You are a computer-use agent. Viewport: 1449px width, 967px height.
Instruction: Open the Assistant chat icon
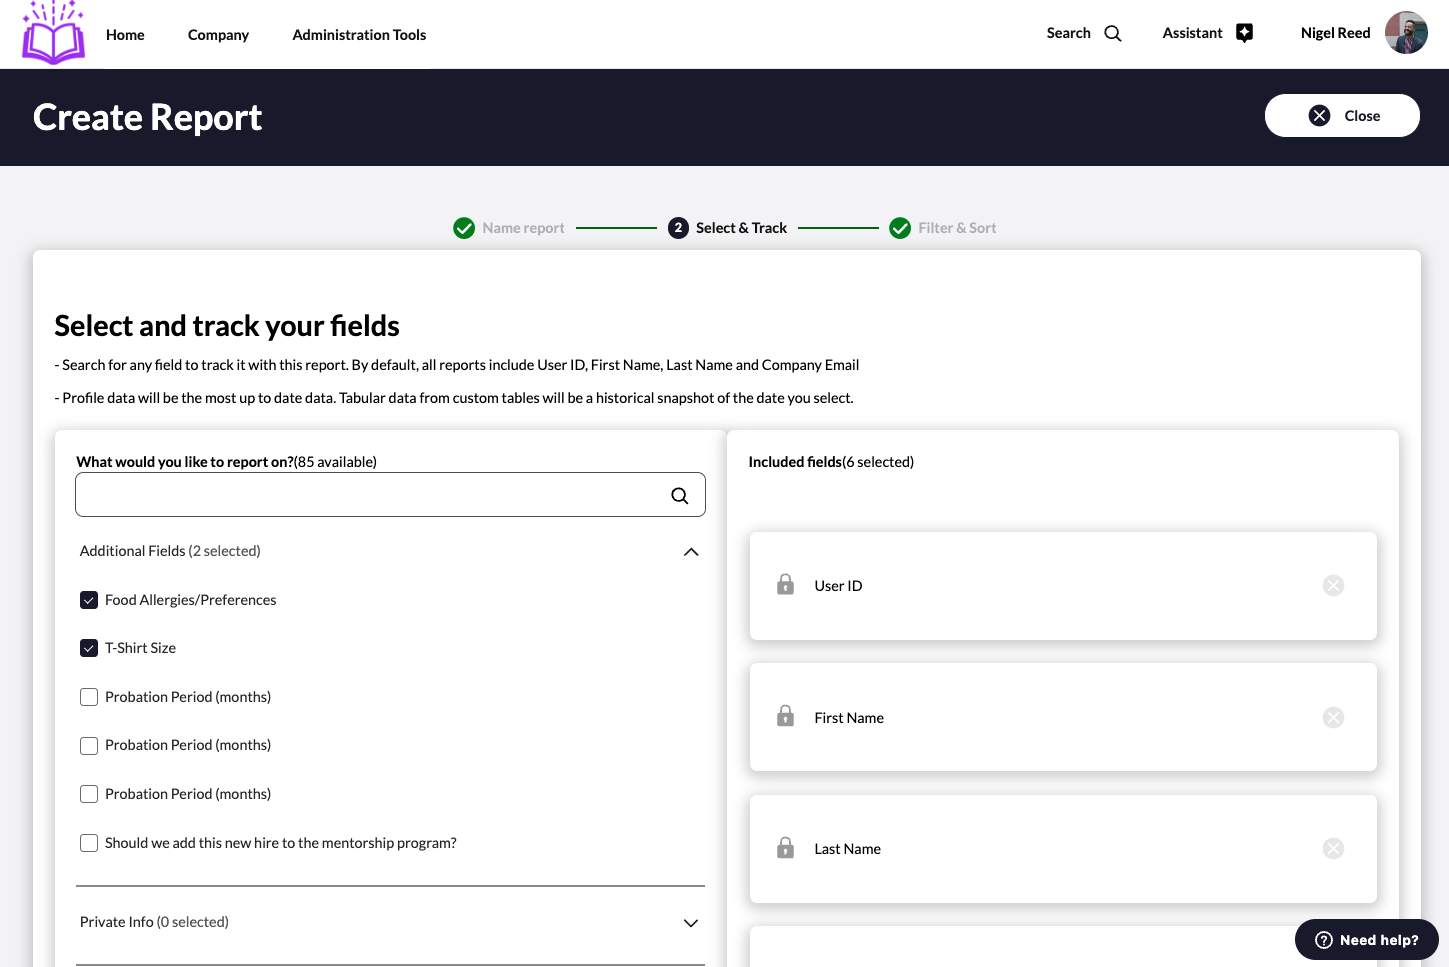1244,33
